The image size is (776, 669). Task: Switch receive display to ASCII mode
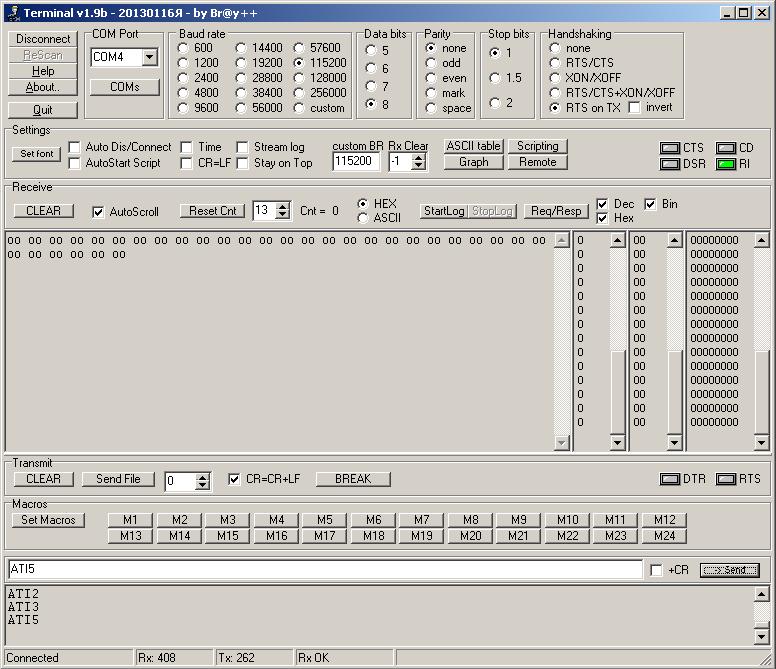(363, 218)
